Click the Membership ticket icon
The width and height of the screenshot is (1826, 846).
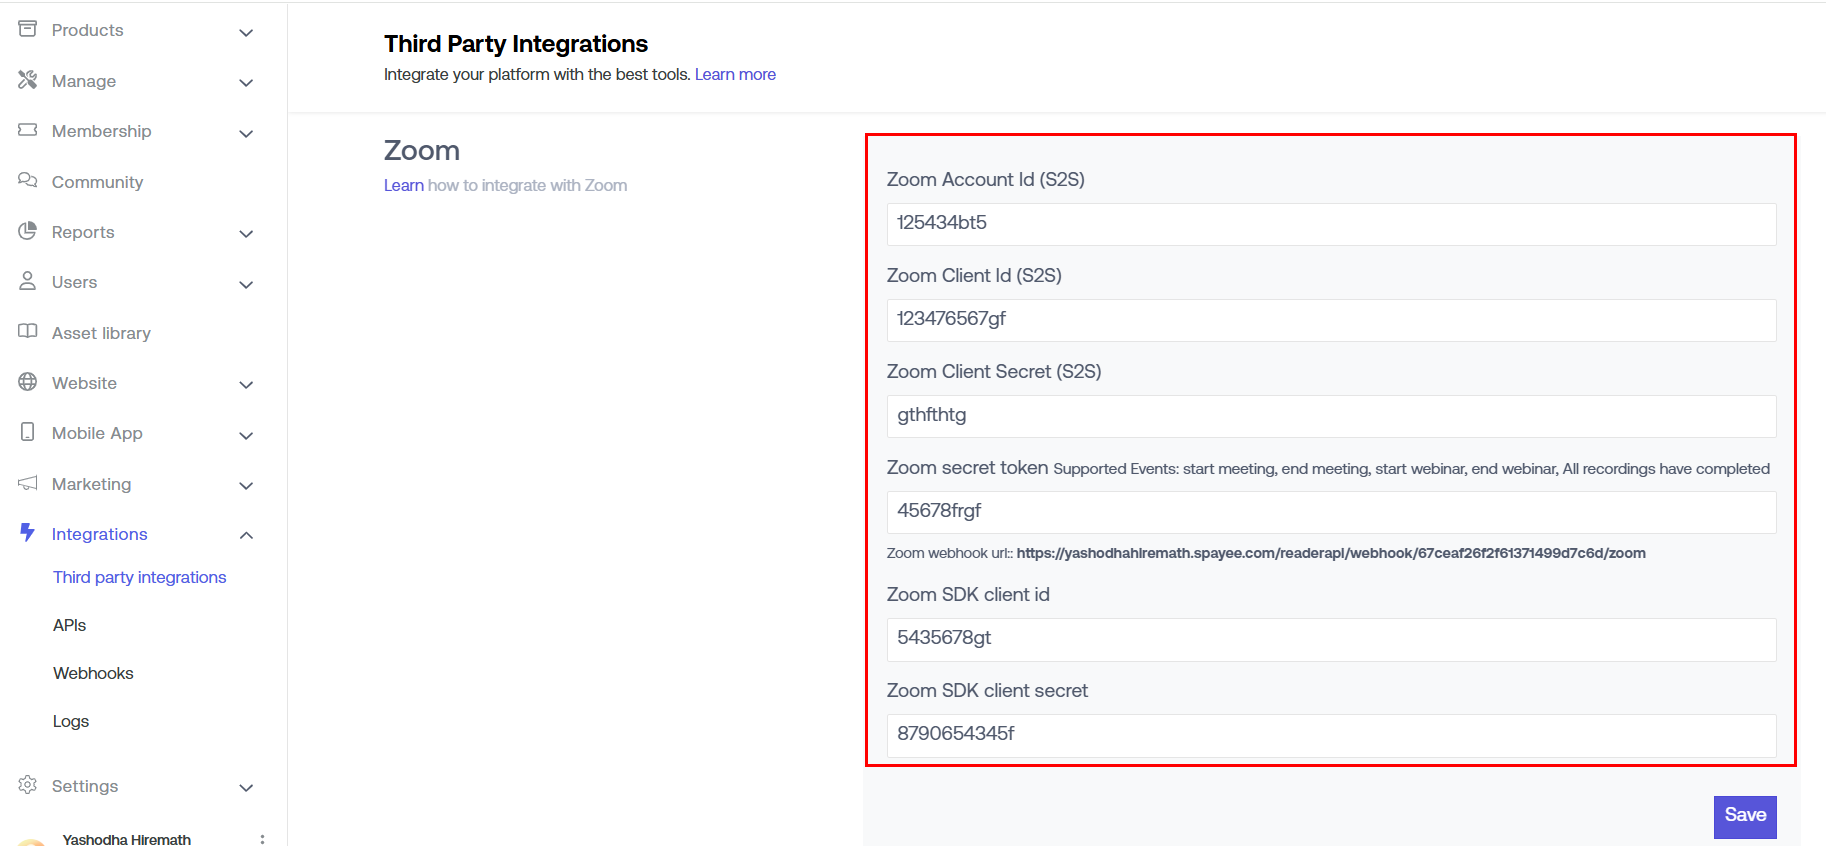click(28, 130)
